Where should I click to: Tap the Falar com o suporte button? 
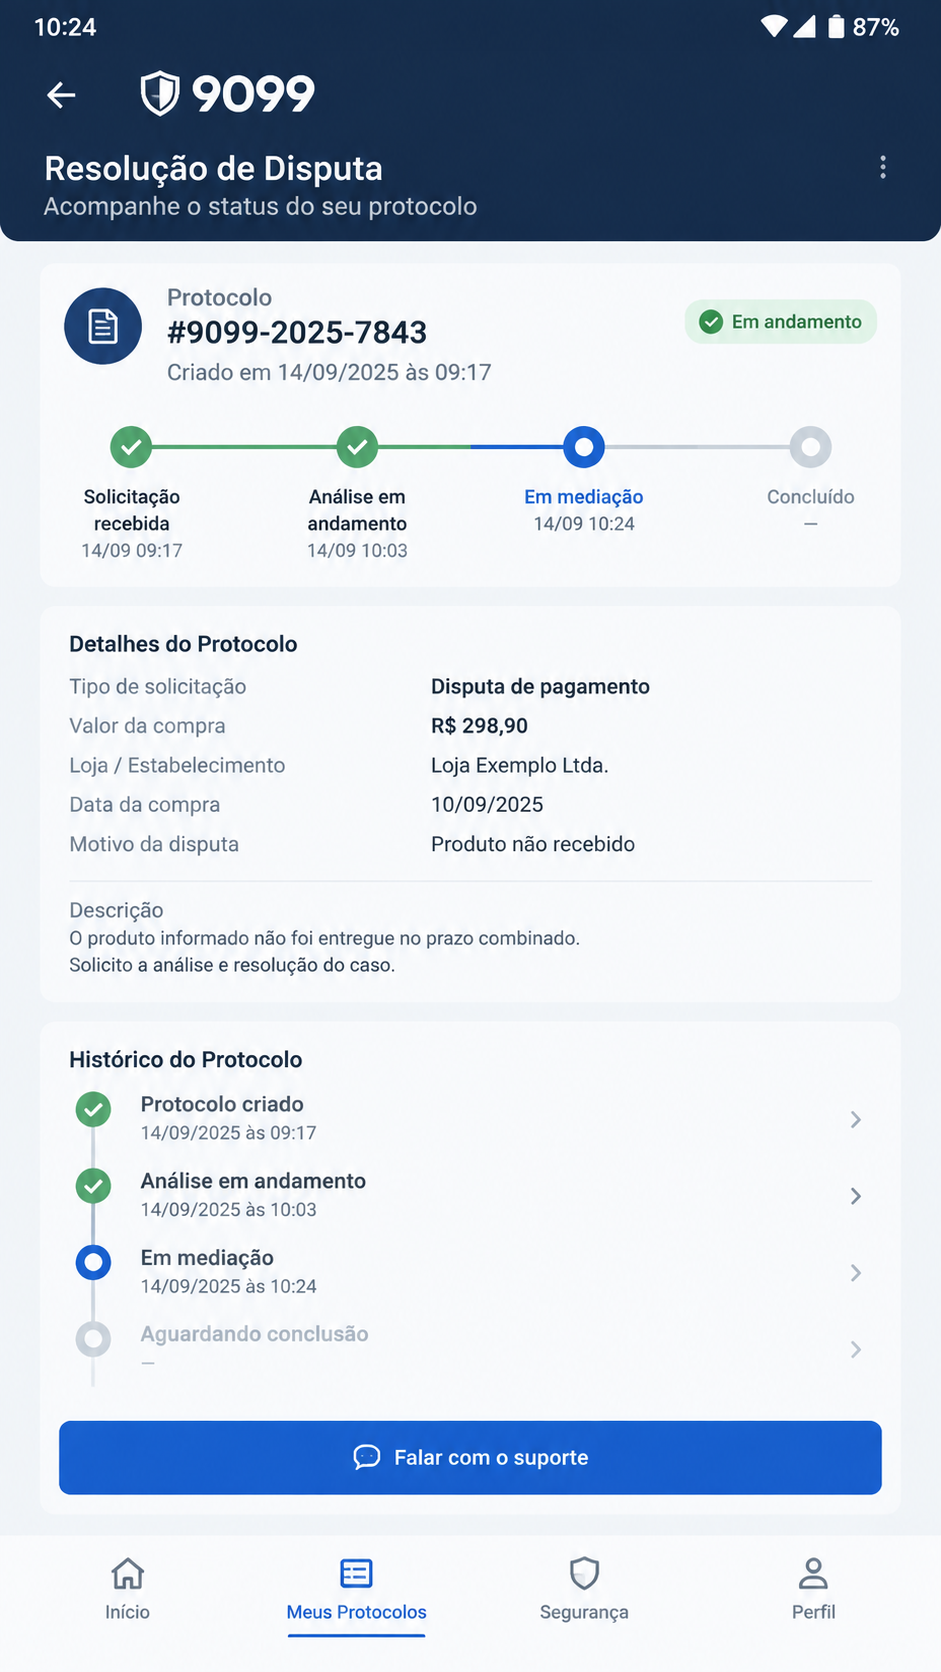coord(470,1457)
